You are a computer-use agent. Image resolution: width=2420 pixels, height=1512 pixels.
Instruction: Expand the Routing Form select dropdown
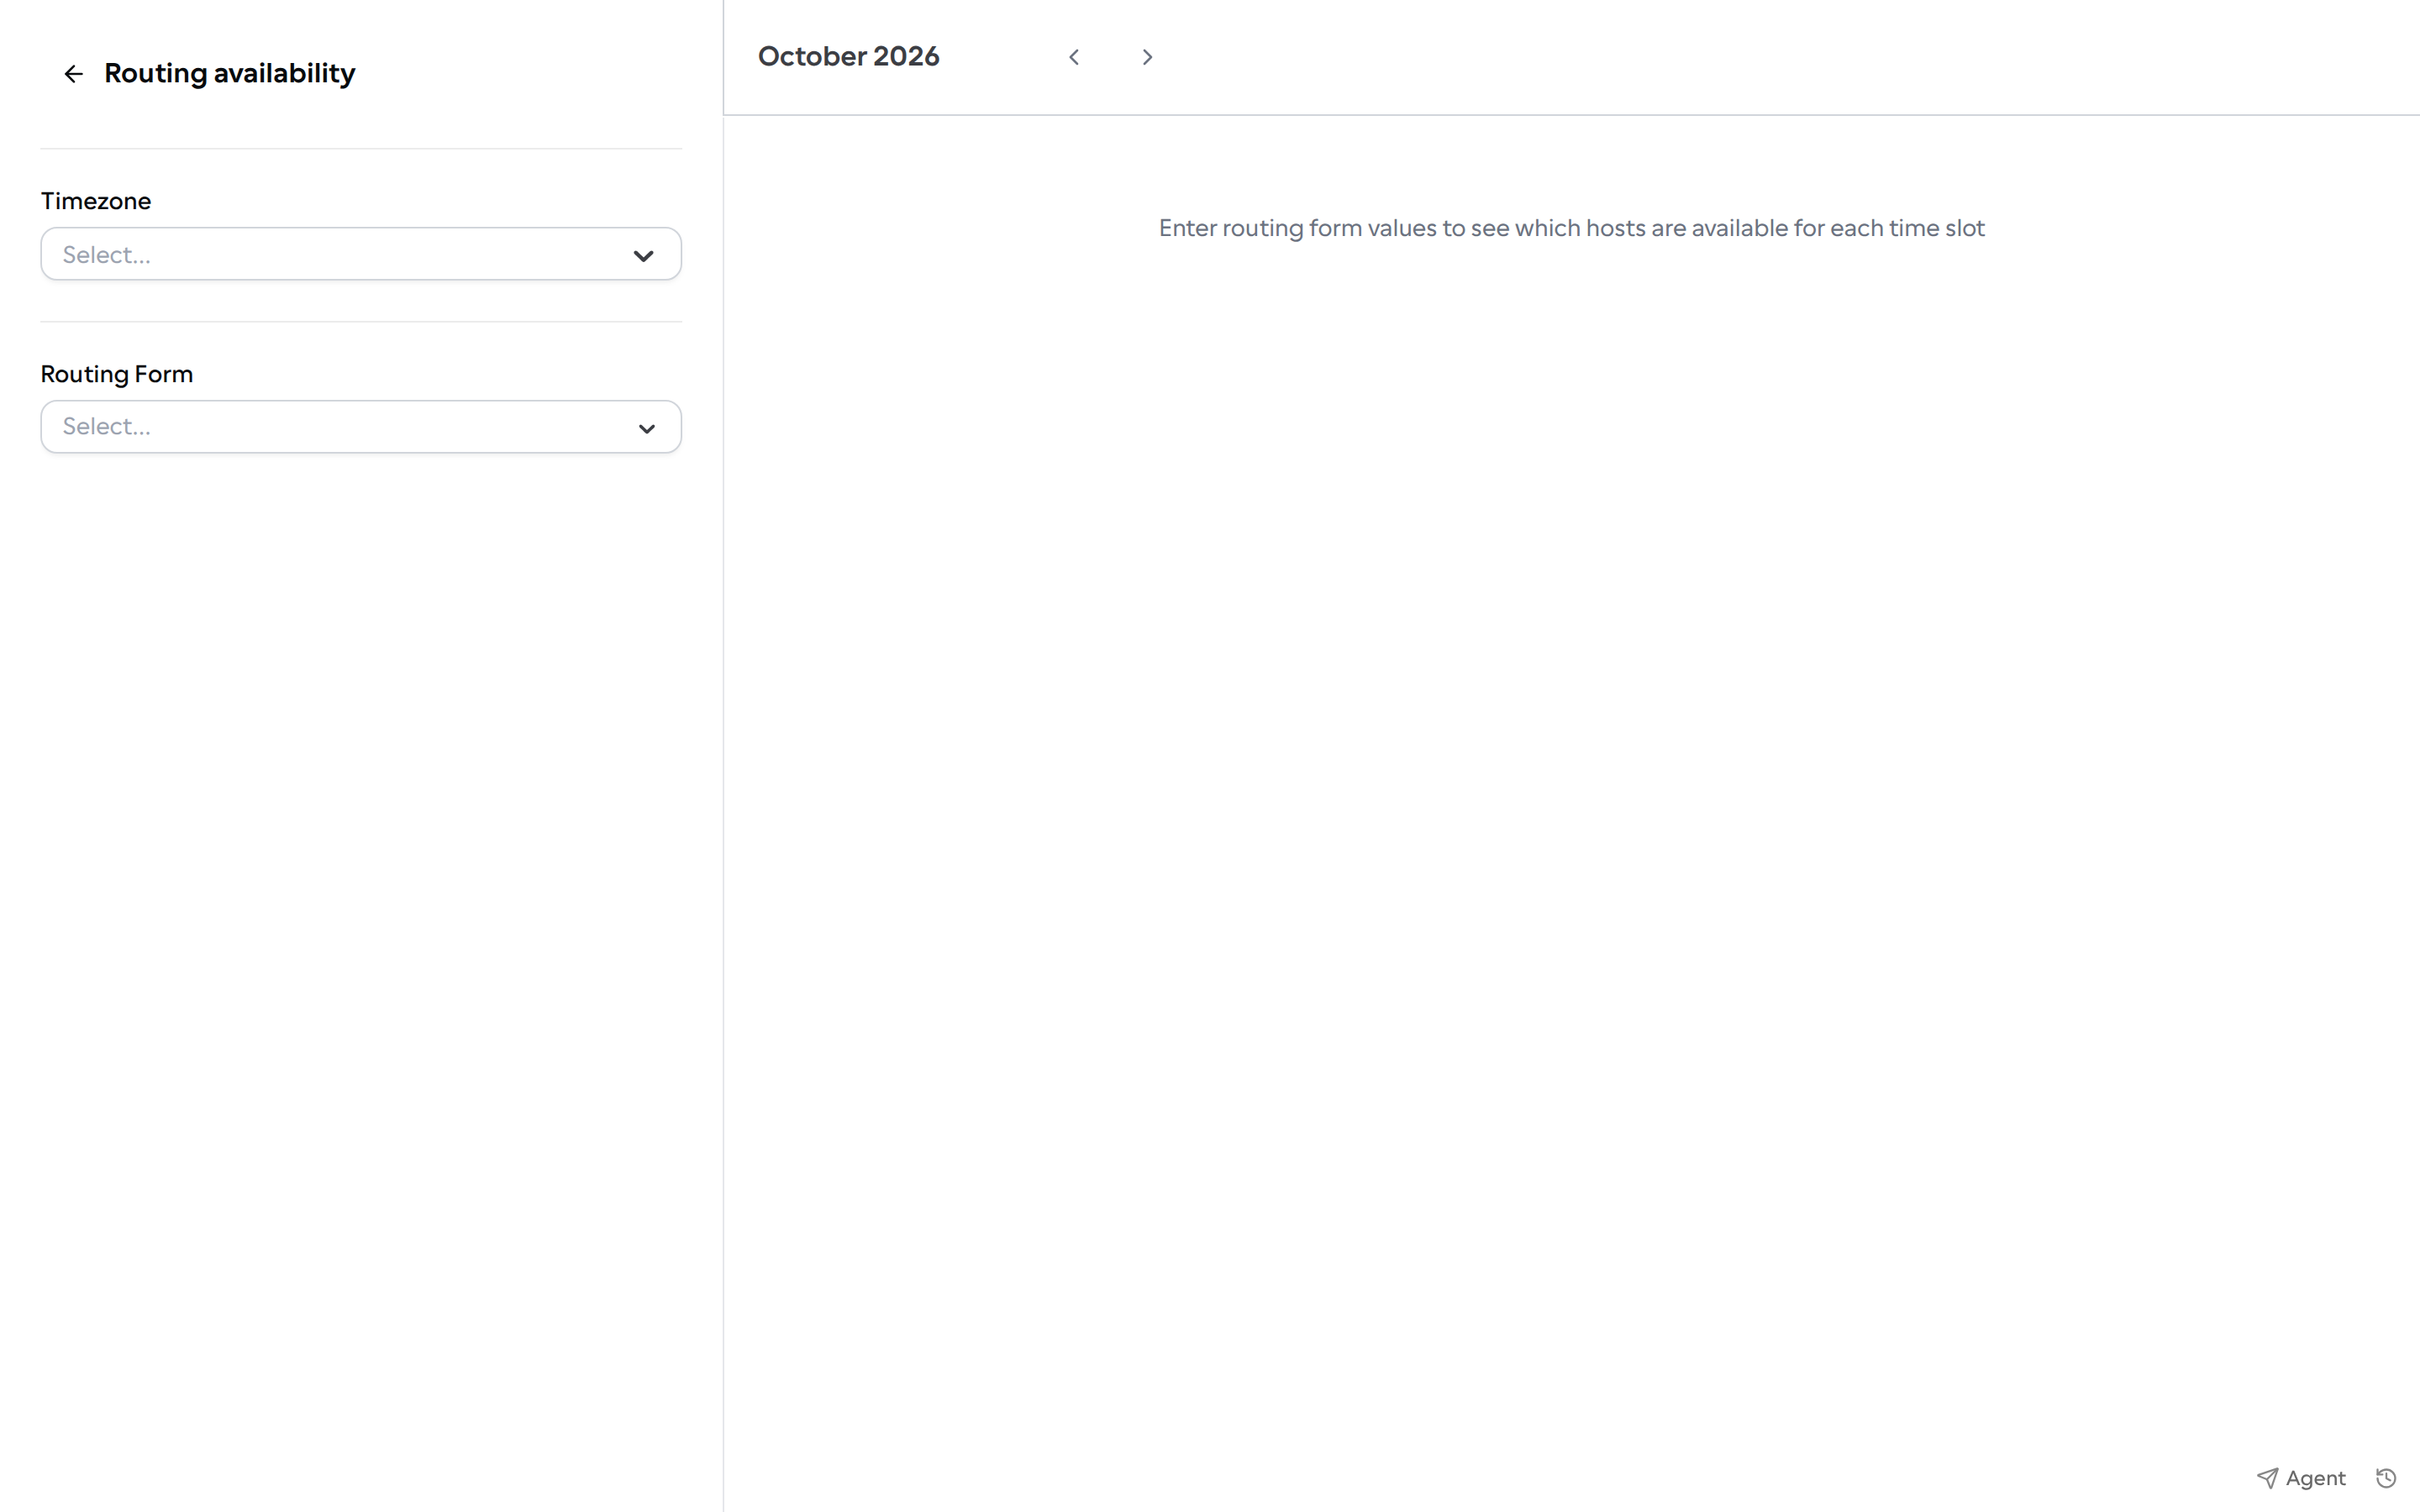(x=361, y=427)
